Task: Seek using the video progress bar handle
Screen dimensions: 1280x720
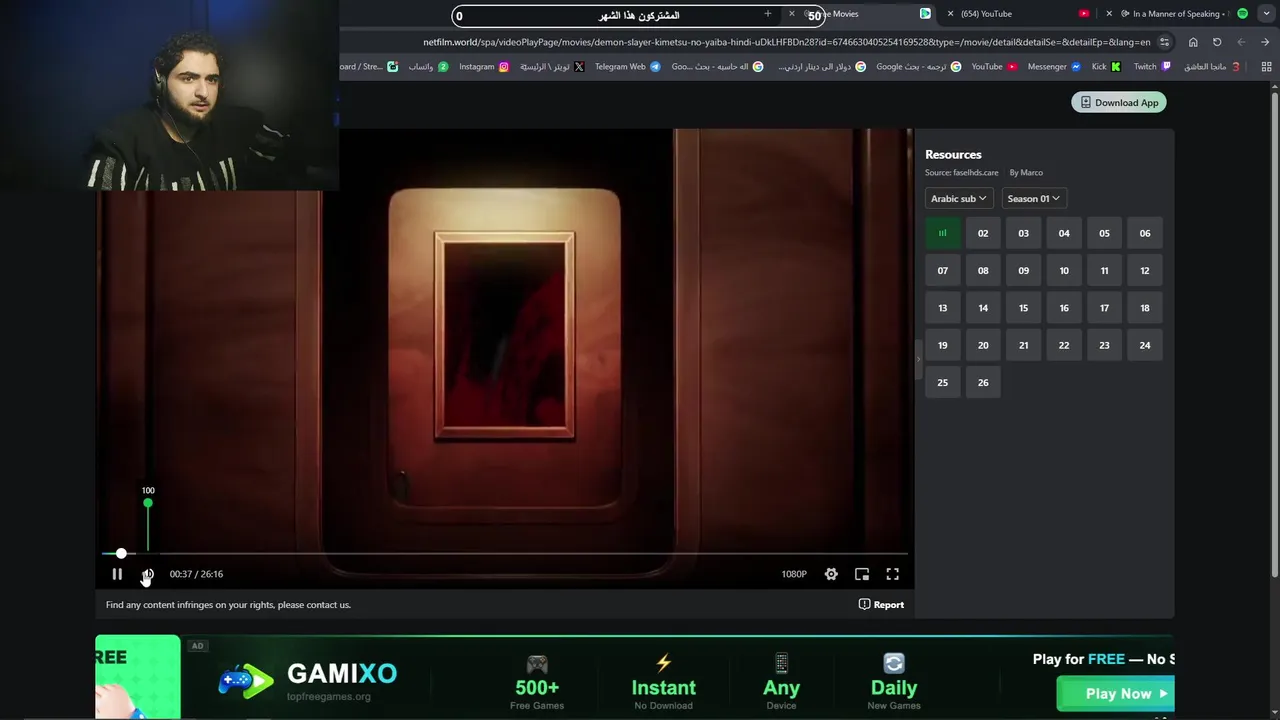Action: point(121,553)
